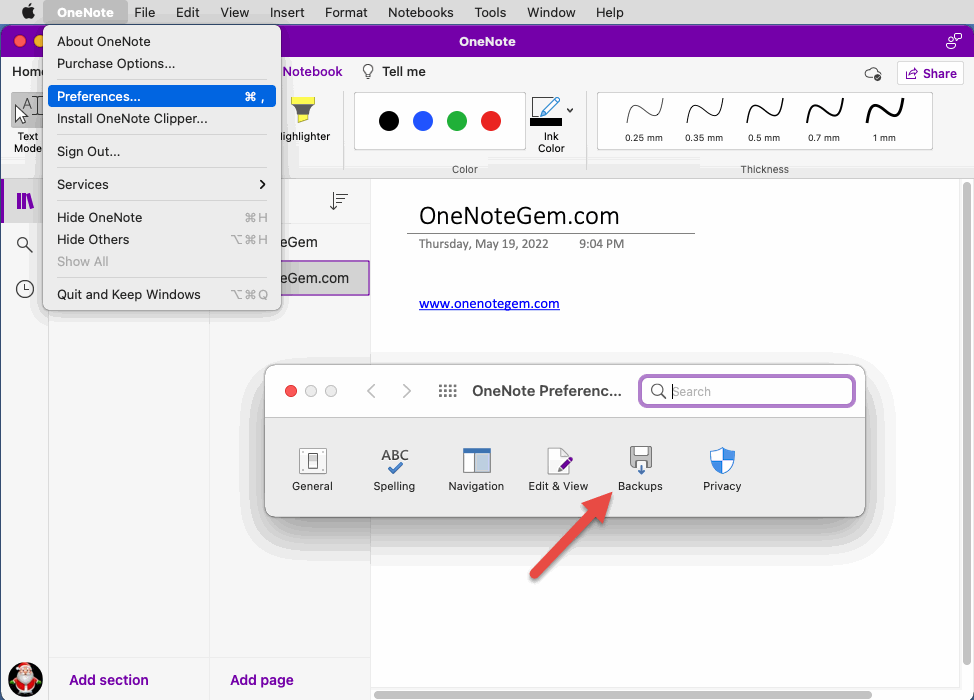Show notebooks list sidebar icon

point(25,201)
